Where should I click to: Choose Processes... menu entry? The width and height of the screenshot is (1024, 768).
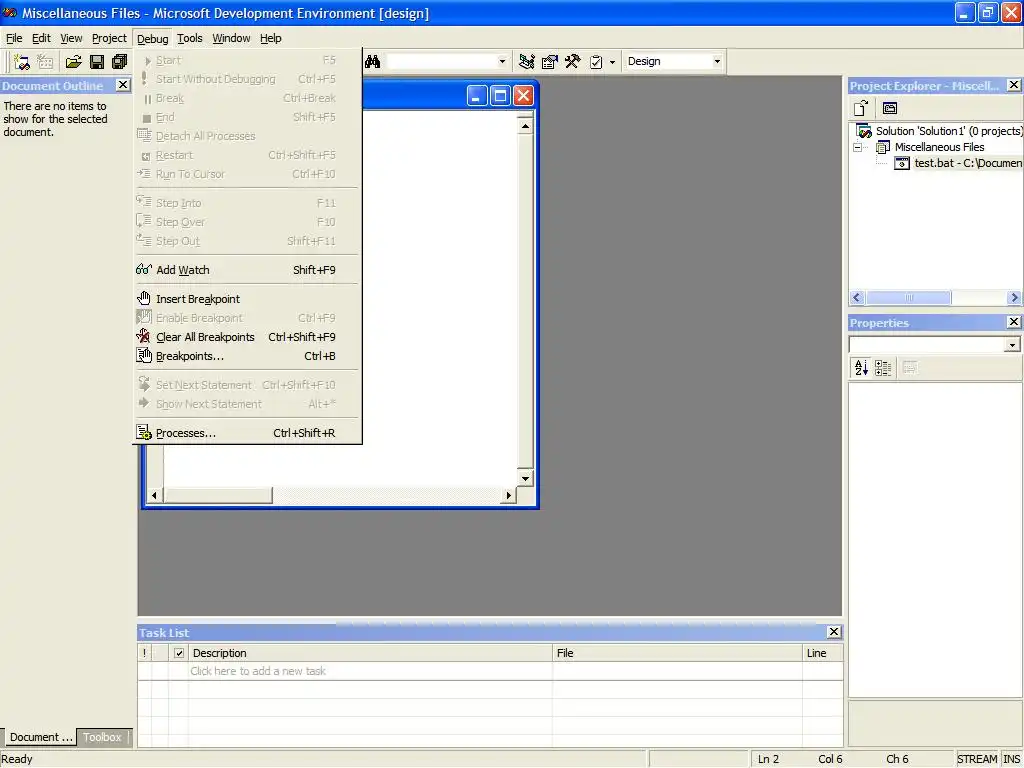point(247,433)
